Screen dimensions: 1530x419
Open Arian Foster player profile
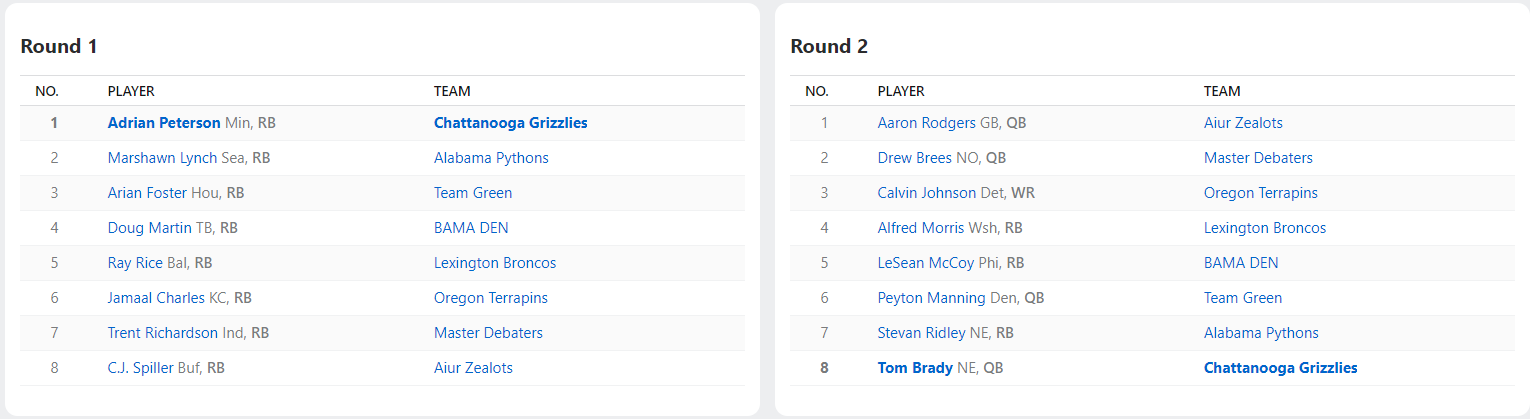pyautogui.click(x=147, y=193)
